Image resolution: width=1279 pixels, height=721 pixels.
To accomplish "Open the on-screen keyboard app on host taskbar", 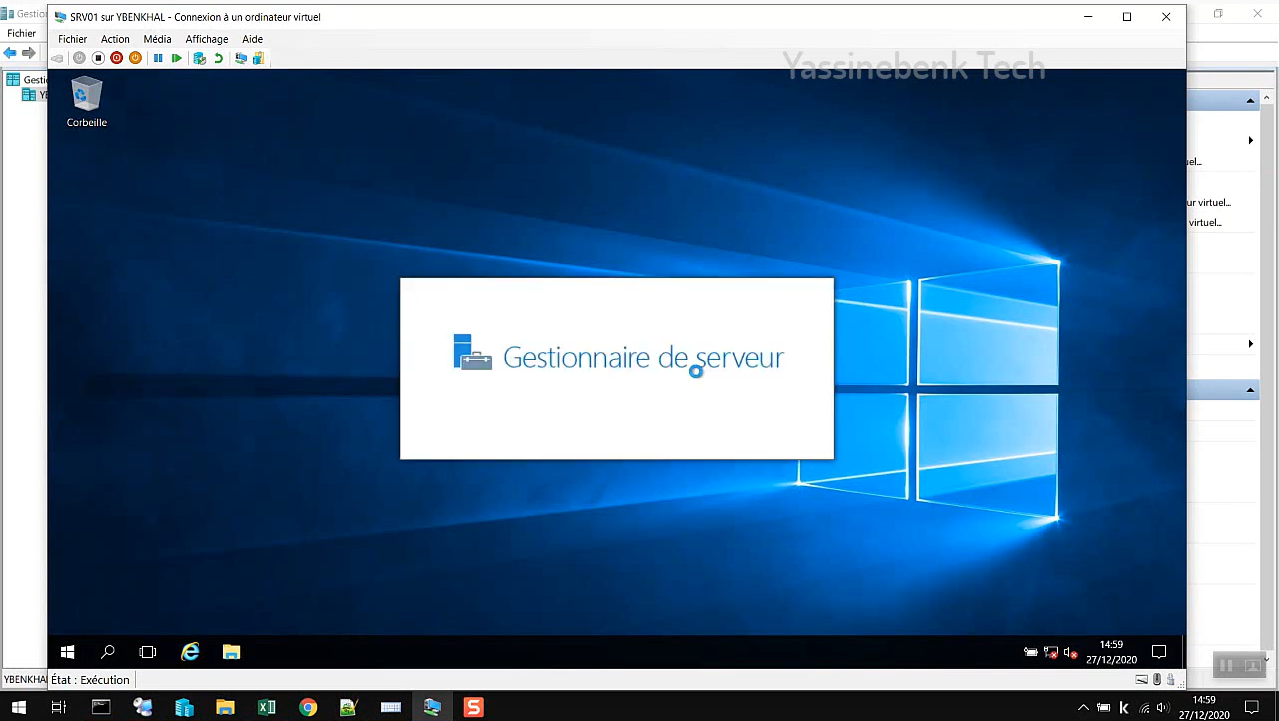I will (x=391, y=707).
